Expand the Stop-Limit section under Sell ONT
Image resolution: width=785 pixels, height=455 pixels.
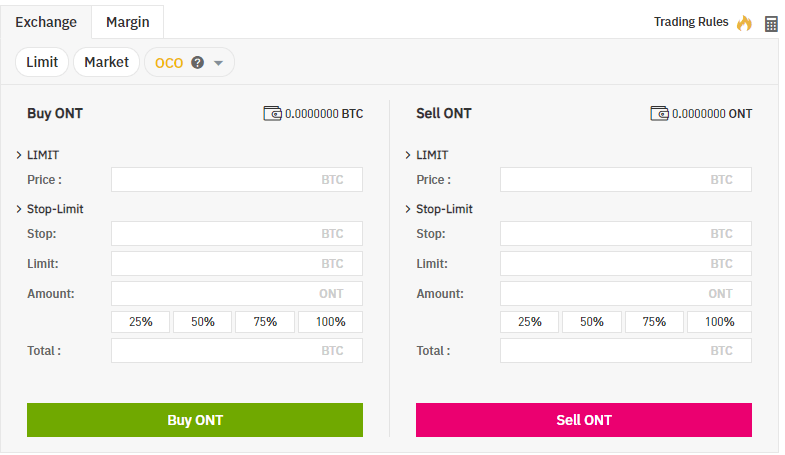[x=408, y=209]
